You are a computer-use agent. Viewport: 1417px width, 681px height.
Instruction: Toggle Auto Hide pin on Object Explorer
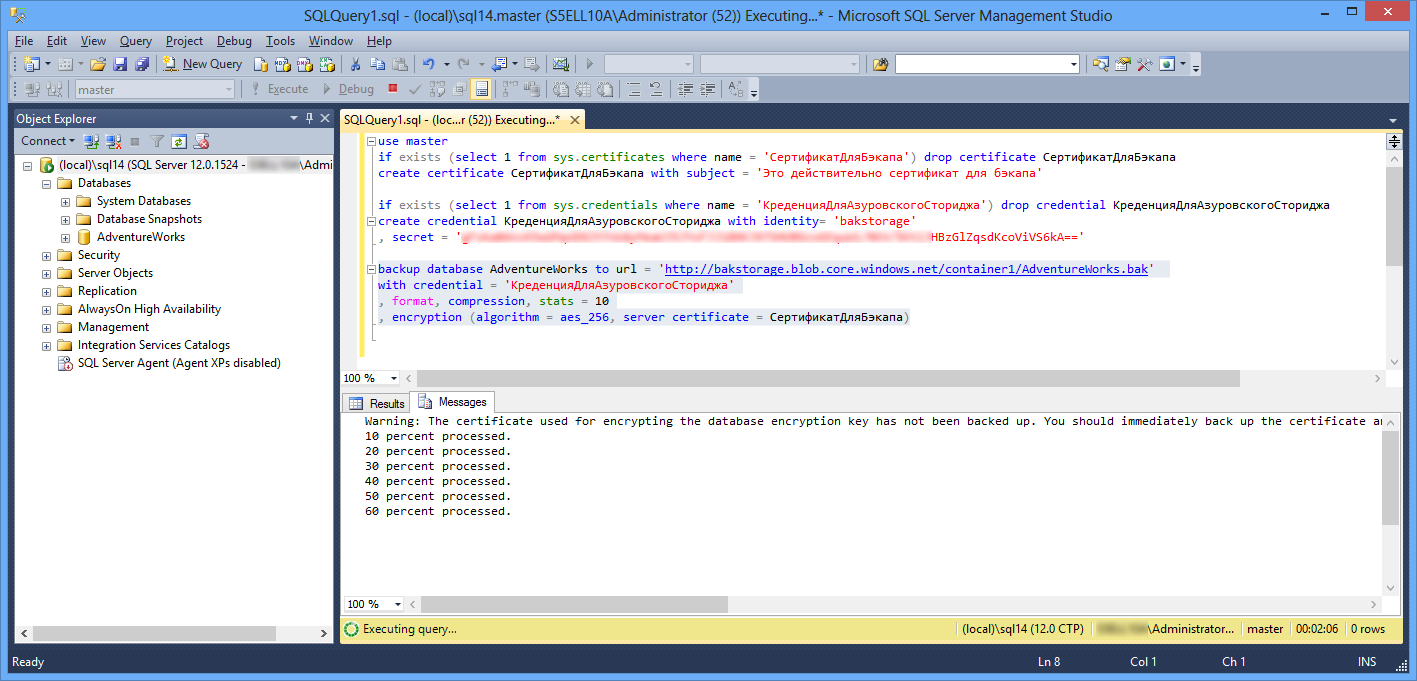(x=309, y=118)
